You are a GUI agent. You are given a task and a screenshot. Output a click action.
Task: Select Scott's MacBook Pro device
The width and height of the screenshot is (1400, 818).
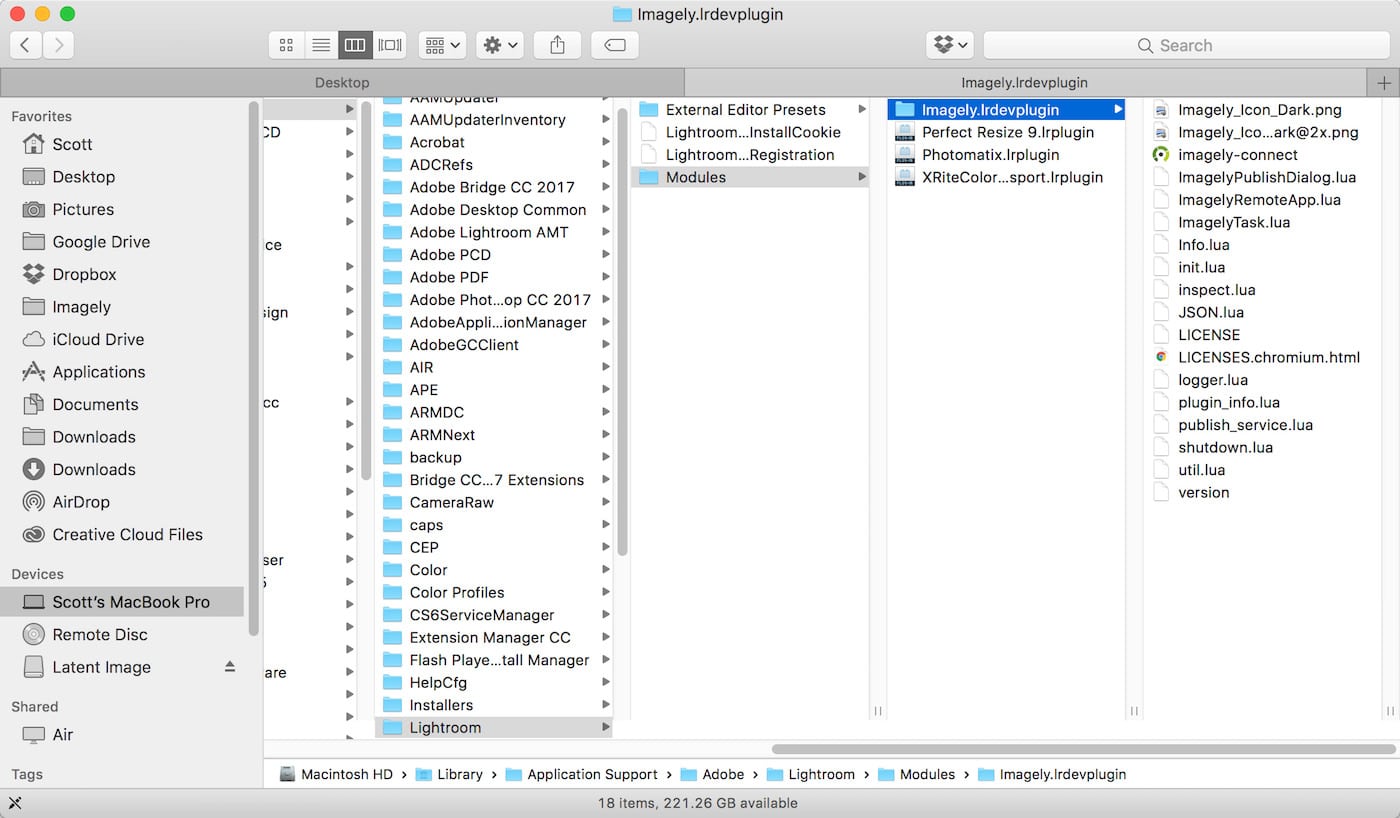(122, 602)
